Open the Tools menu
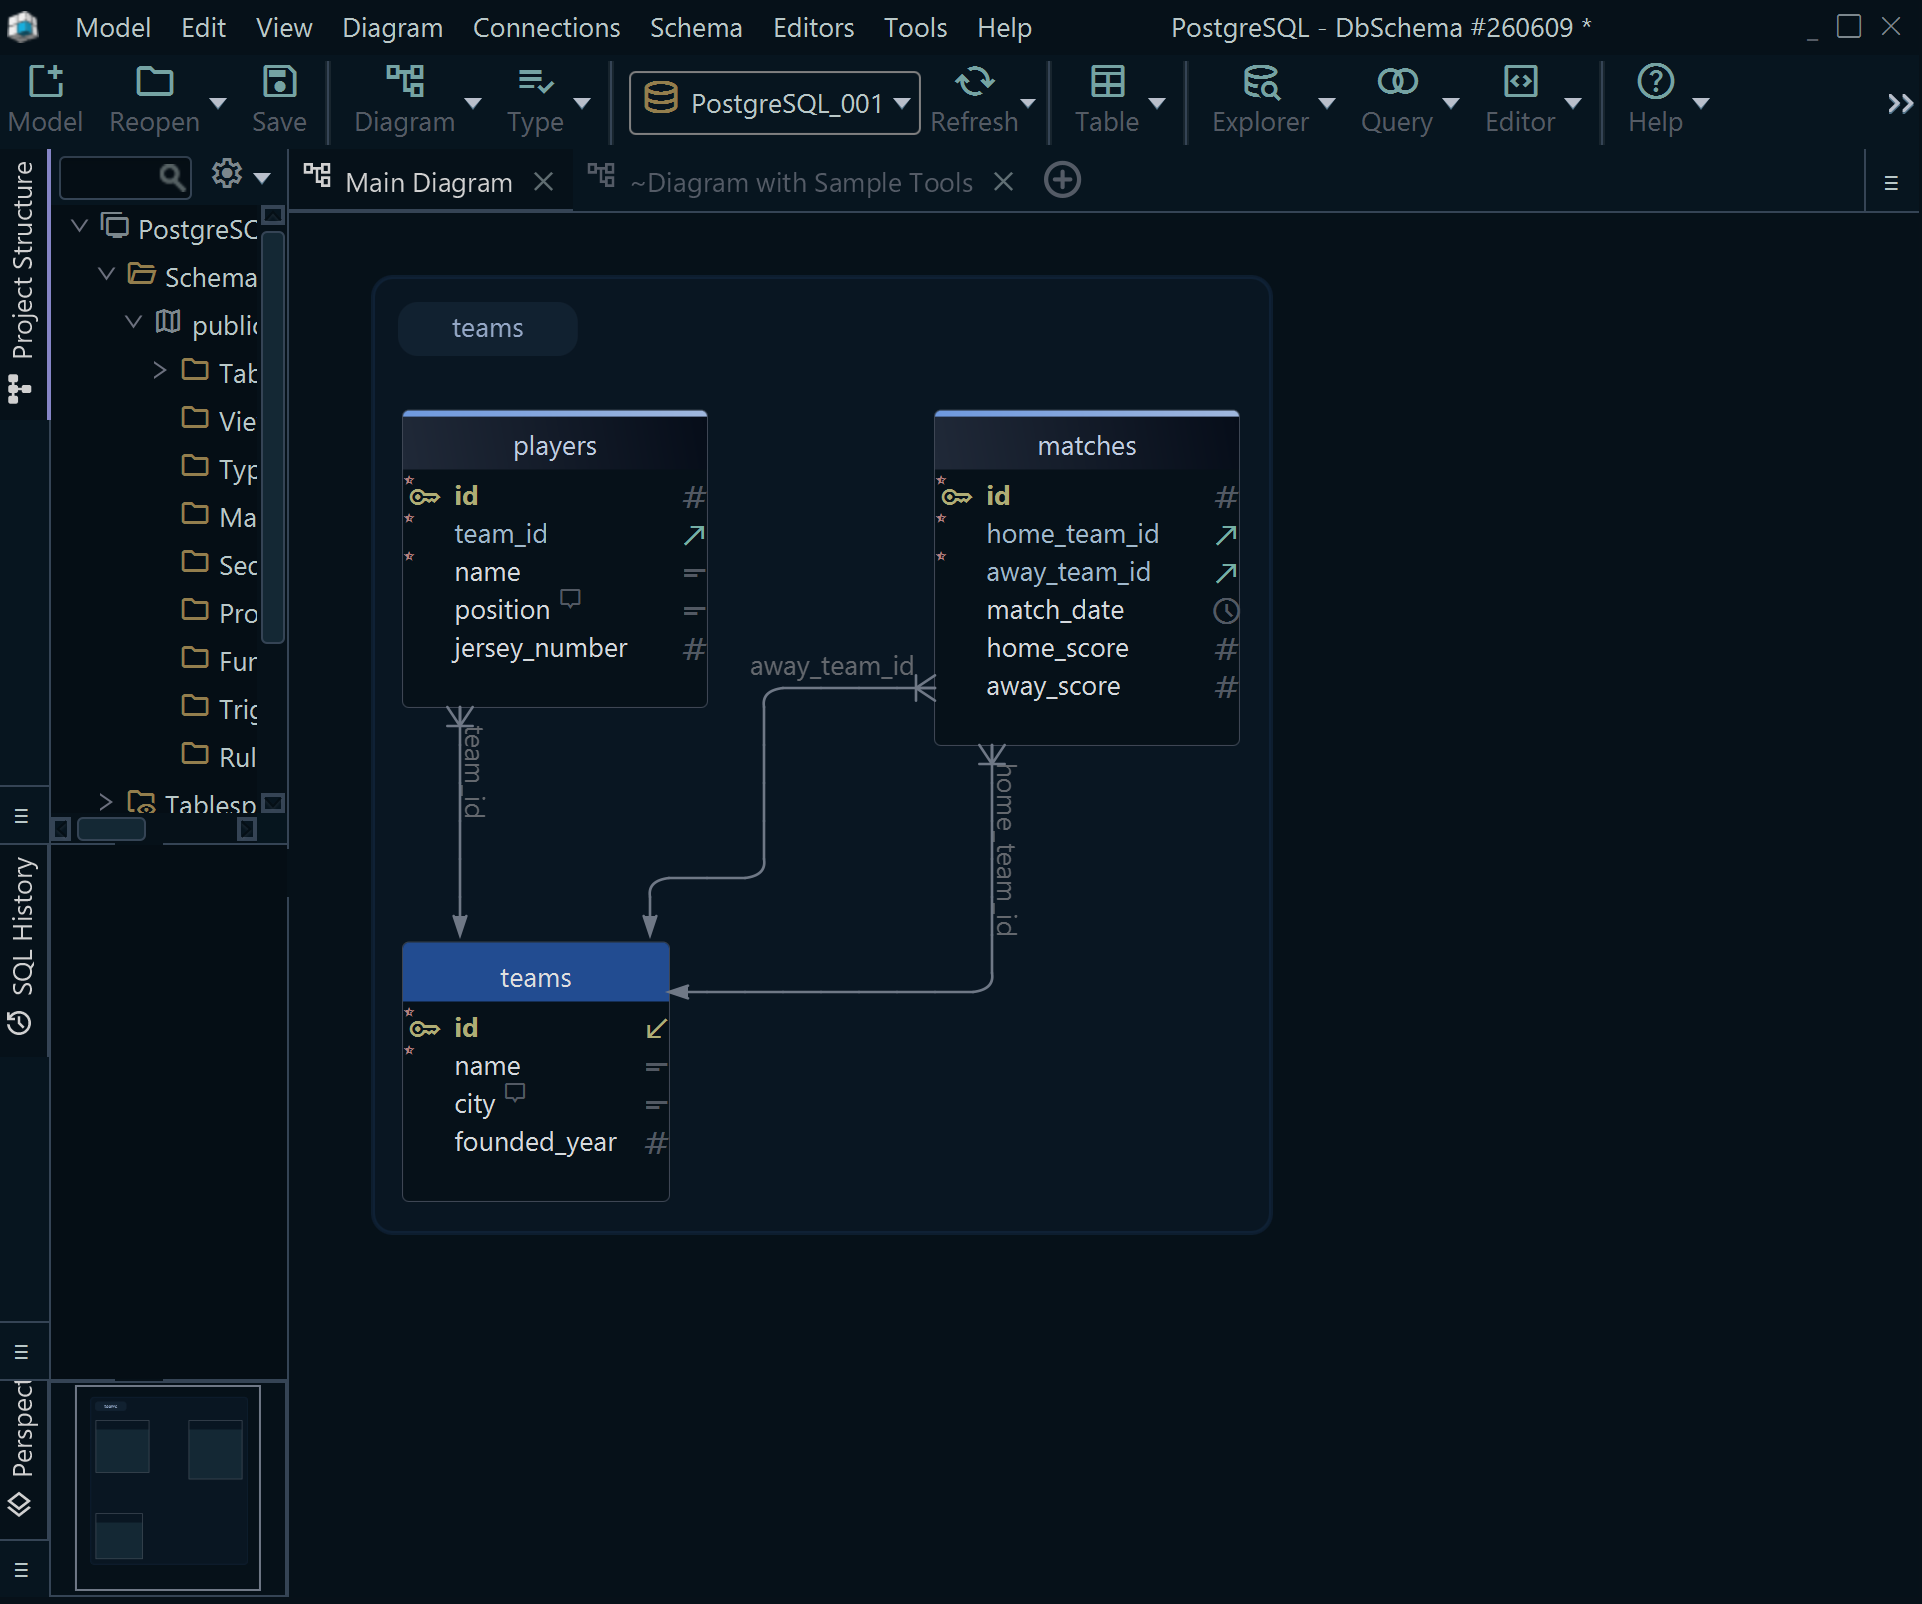This screenshot has width=1922, height=1604. click(915, 28)
